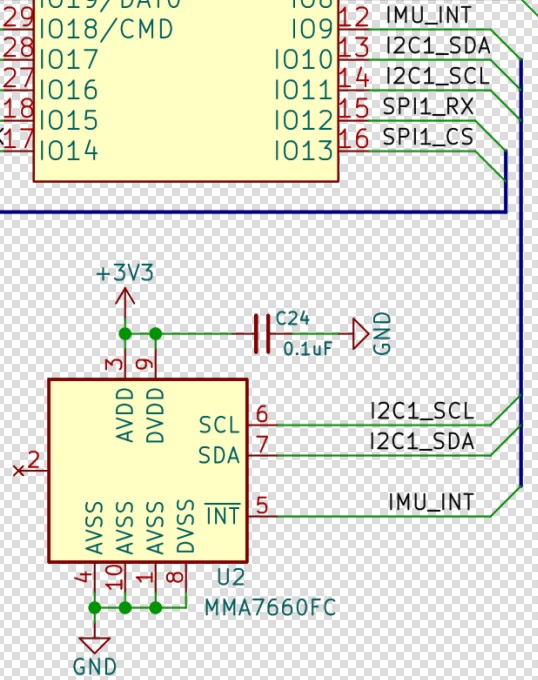Image resolution: width=538 pixels, height=680 pixels.
Task: Select the SPI1_RX net label
Action: [428, 107]
